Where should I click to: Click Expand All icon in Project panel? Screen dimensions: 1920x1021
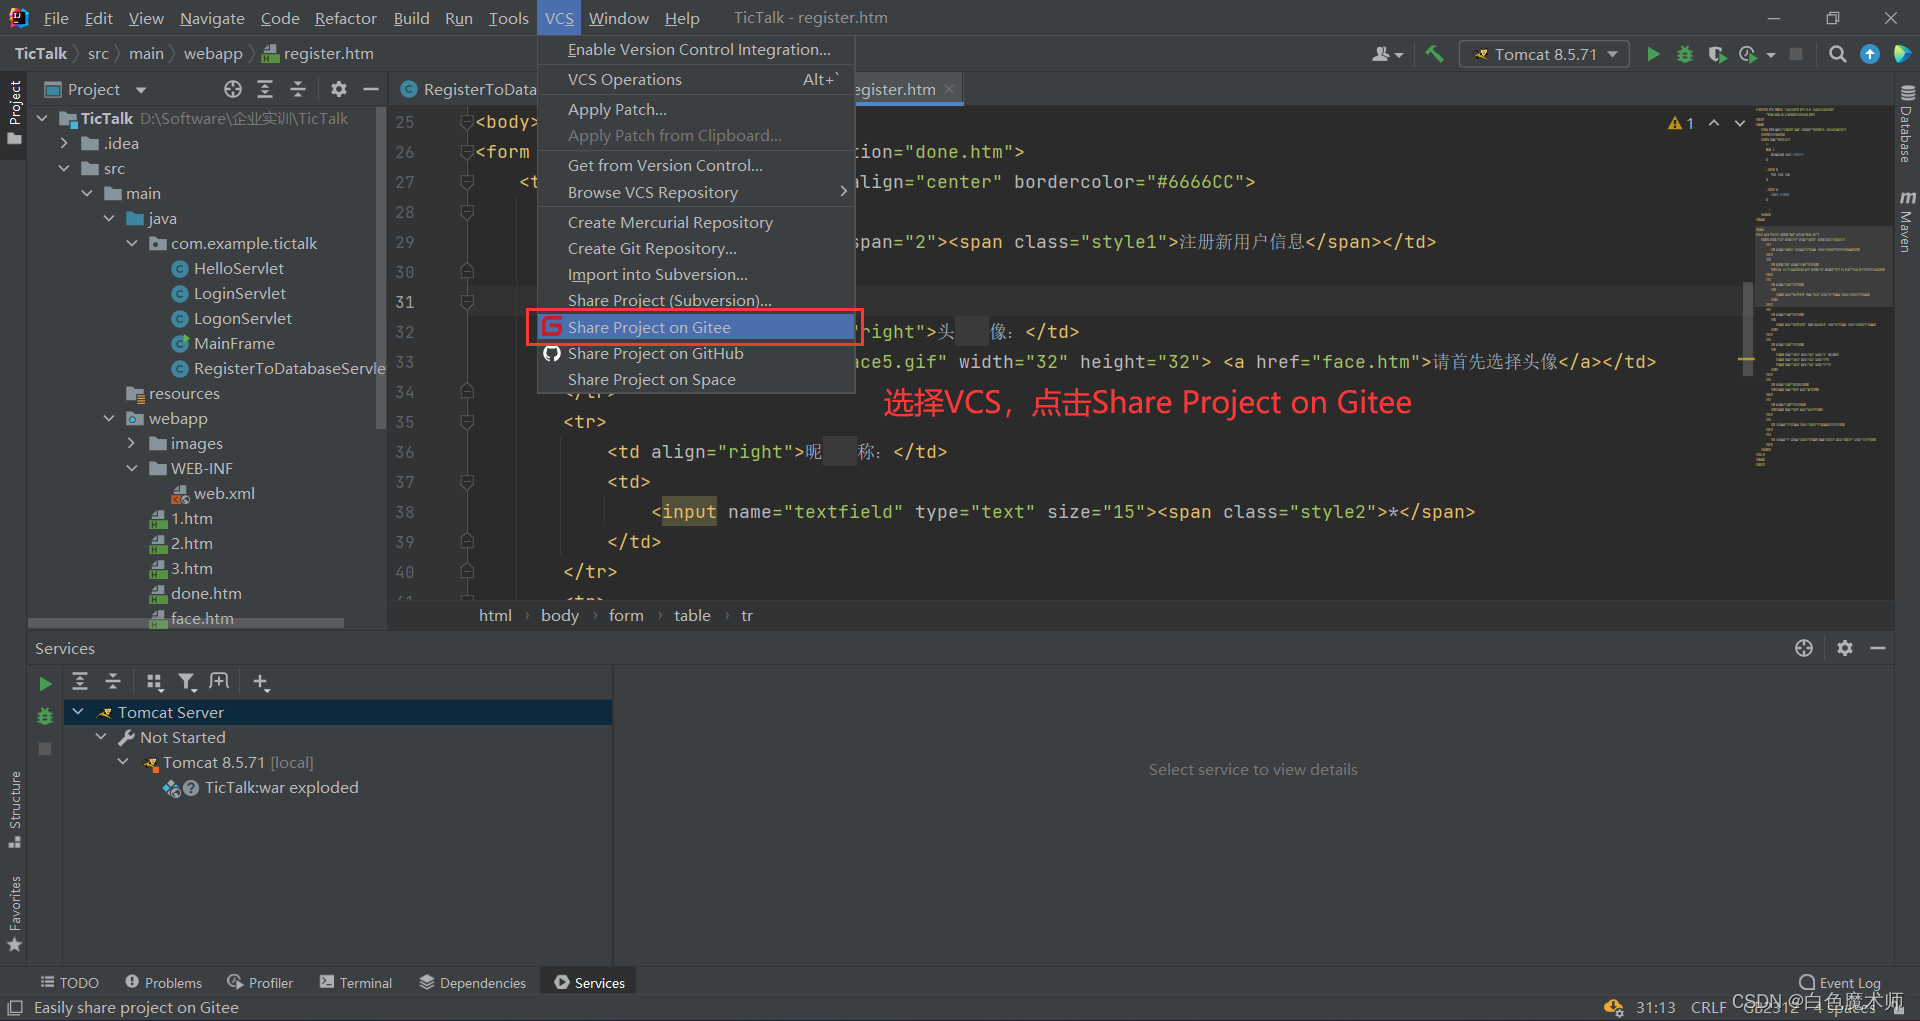pos(265,89)
